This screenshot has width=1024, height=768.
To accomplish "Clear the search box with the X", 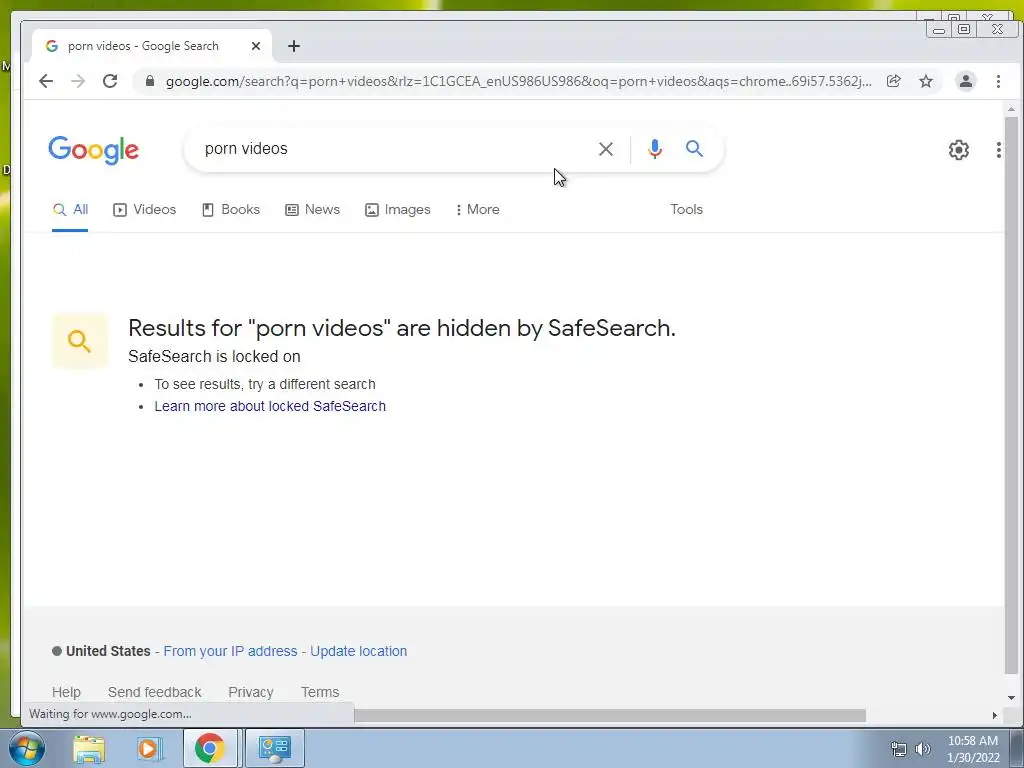I will point(605,149).
